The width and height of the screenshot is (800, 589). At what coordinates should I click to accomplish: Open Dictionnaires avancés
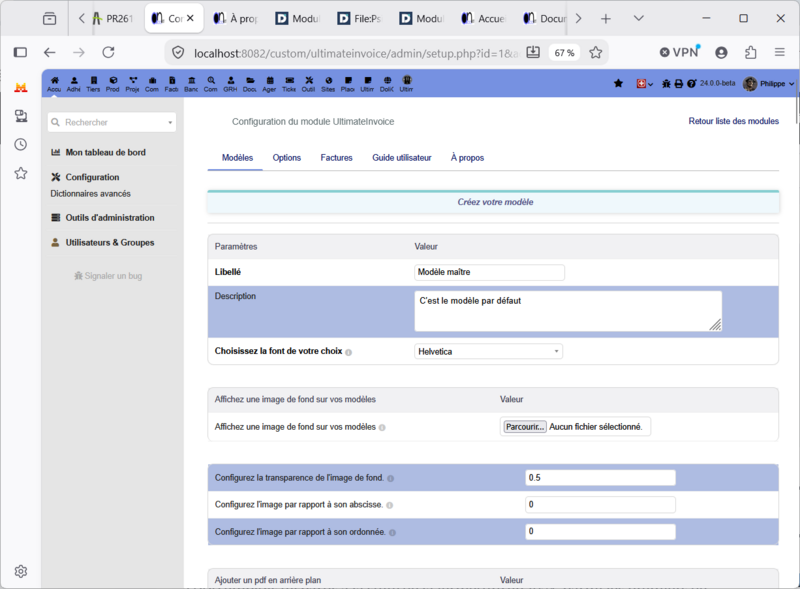click(x=90, y=193)
